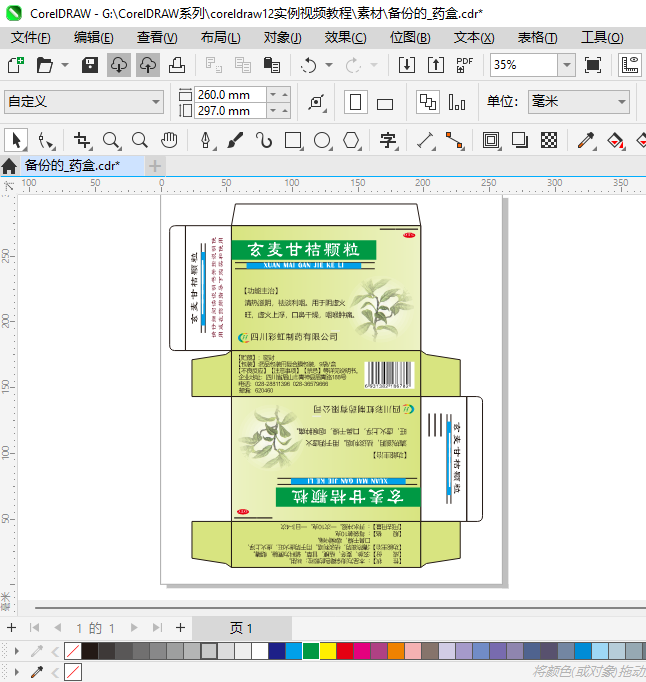Add a page with rightmost plus button
This screenshot has height=682, width=646.
(181, 628)
